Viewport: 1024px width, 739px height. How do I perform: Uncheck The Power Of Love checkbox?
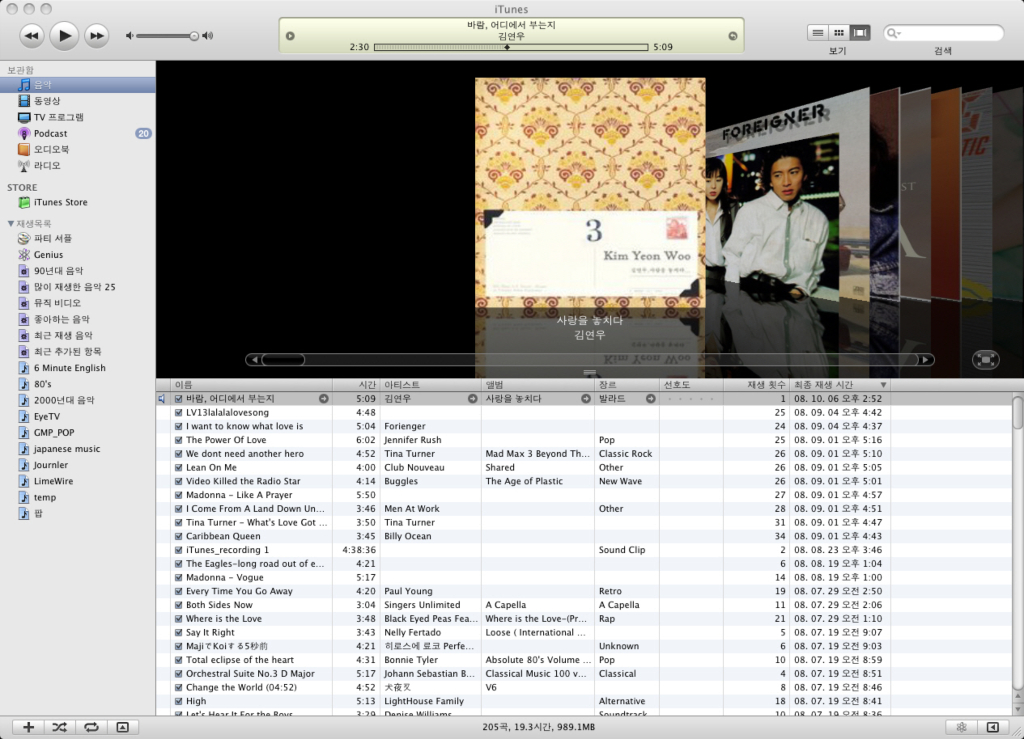point(178,440)
